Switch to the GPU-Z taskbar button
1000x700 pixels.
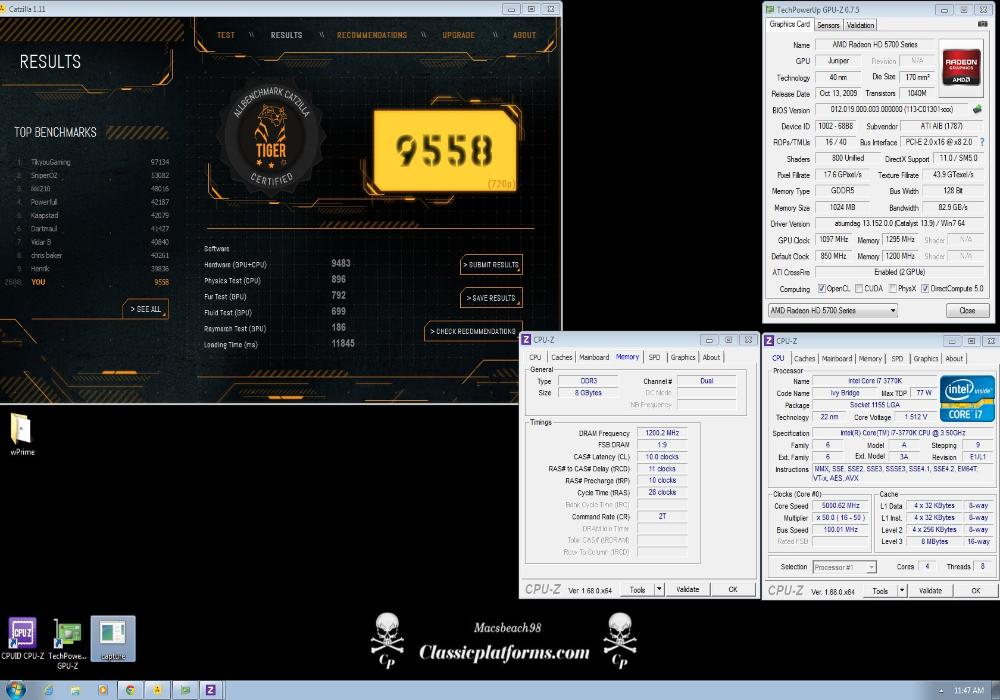tap(184, 690)
